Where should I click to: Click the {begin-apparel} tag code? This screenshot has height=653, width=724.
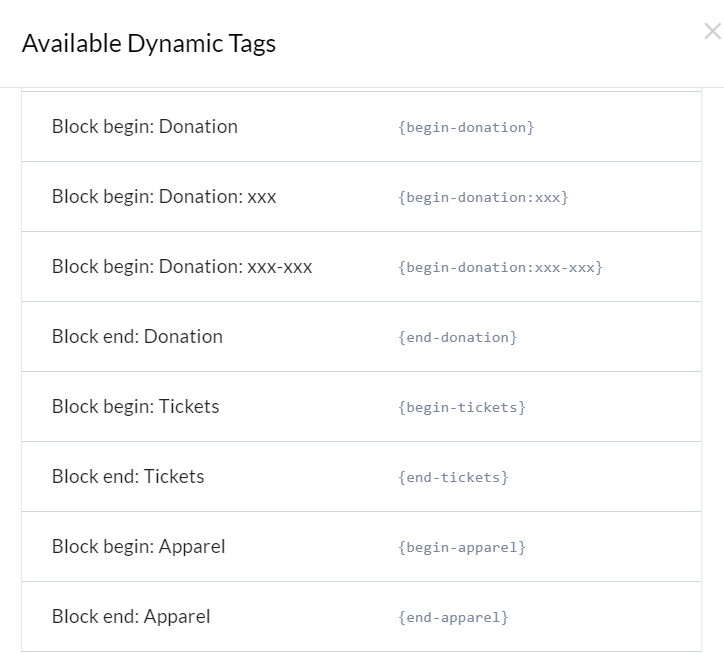coord(461,547)
